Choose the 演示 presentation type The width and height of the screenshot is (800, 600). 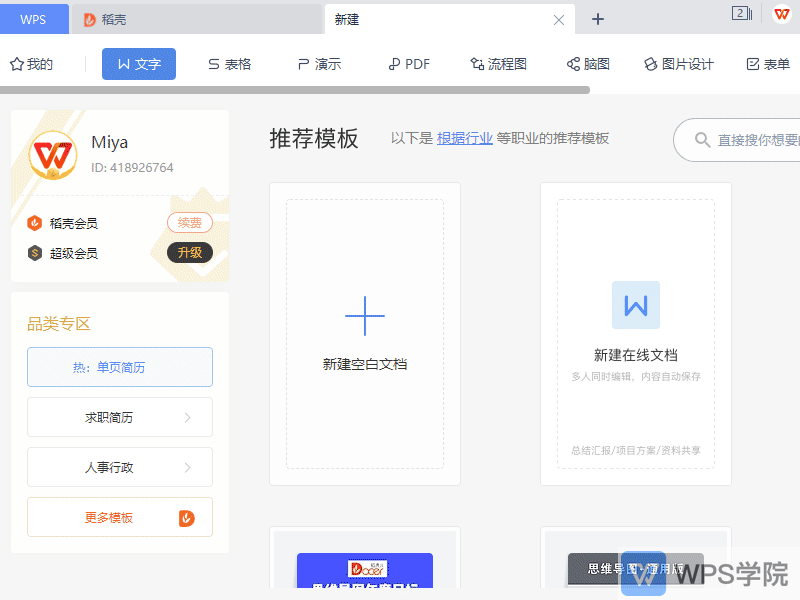(319, 64)
